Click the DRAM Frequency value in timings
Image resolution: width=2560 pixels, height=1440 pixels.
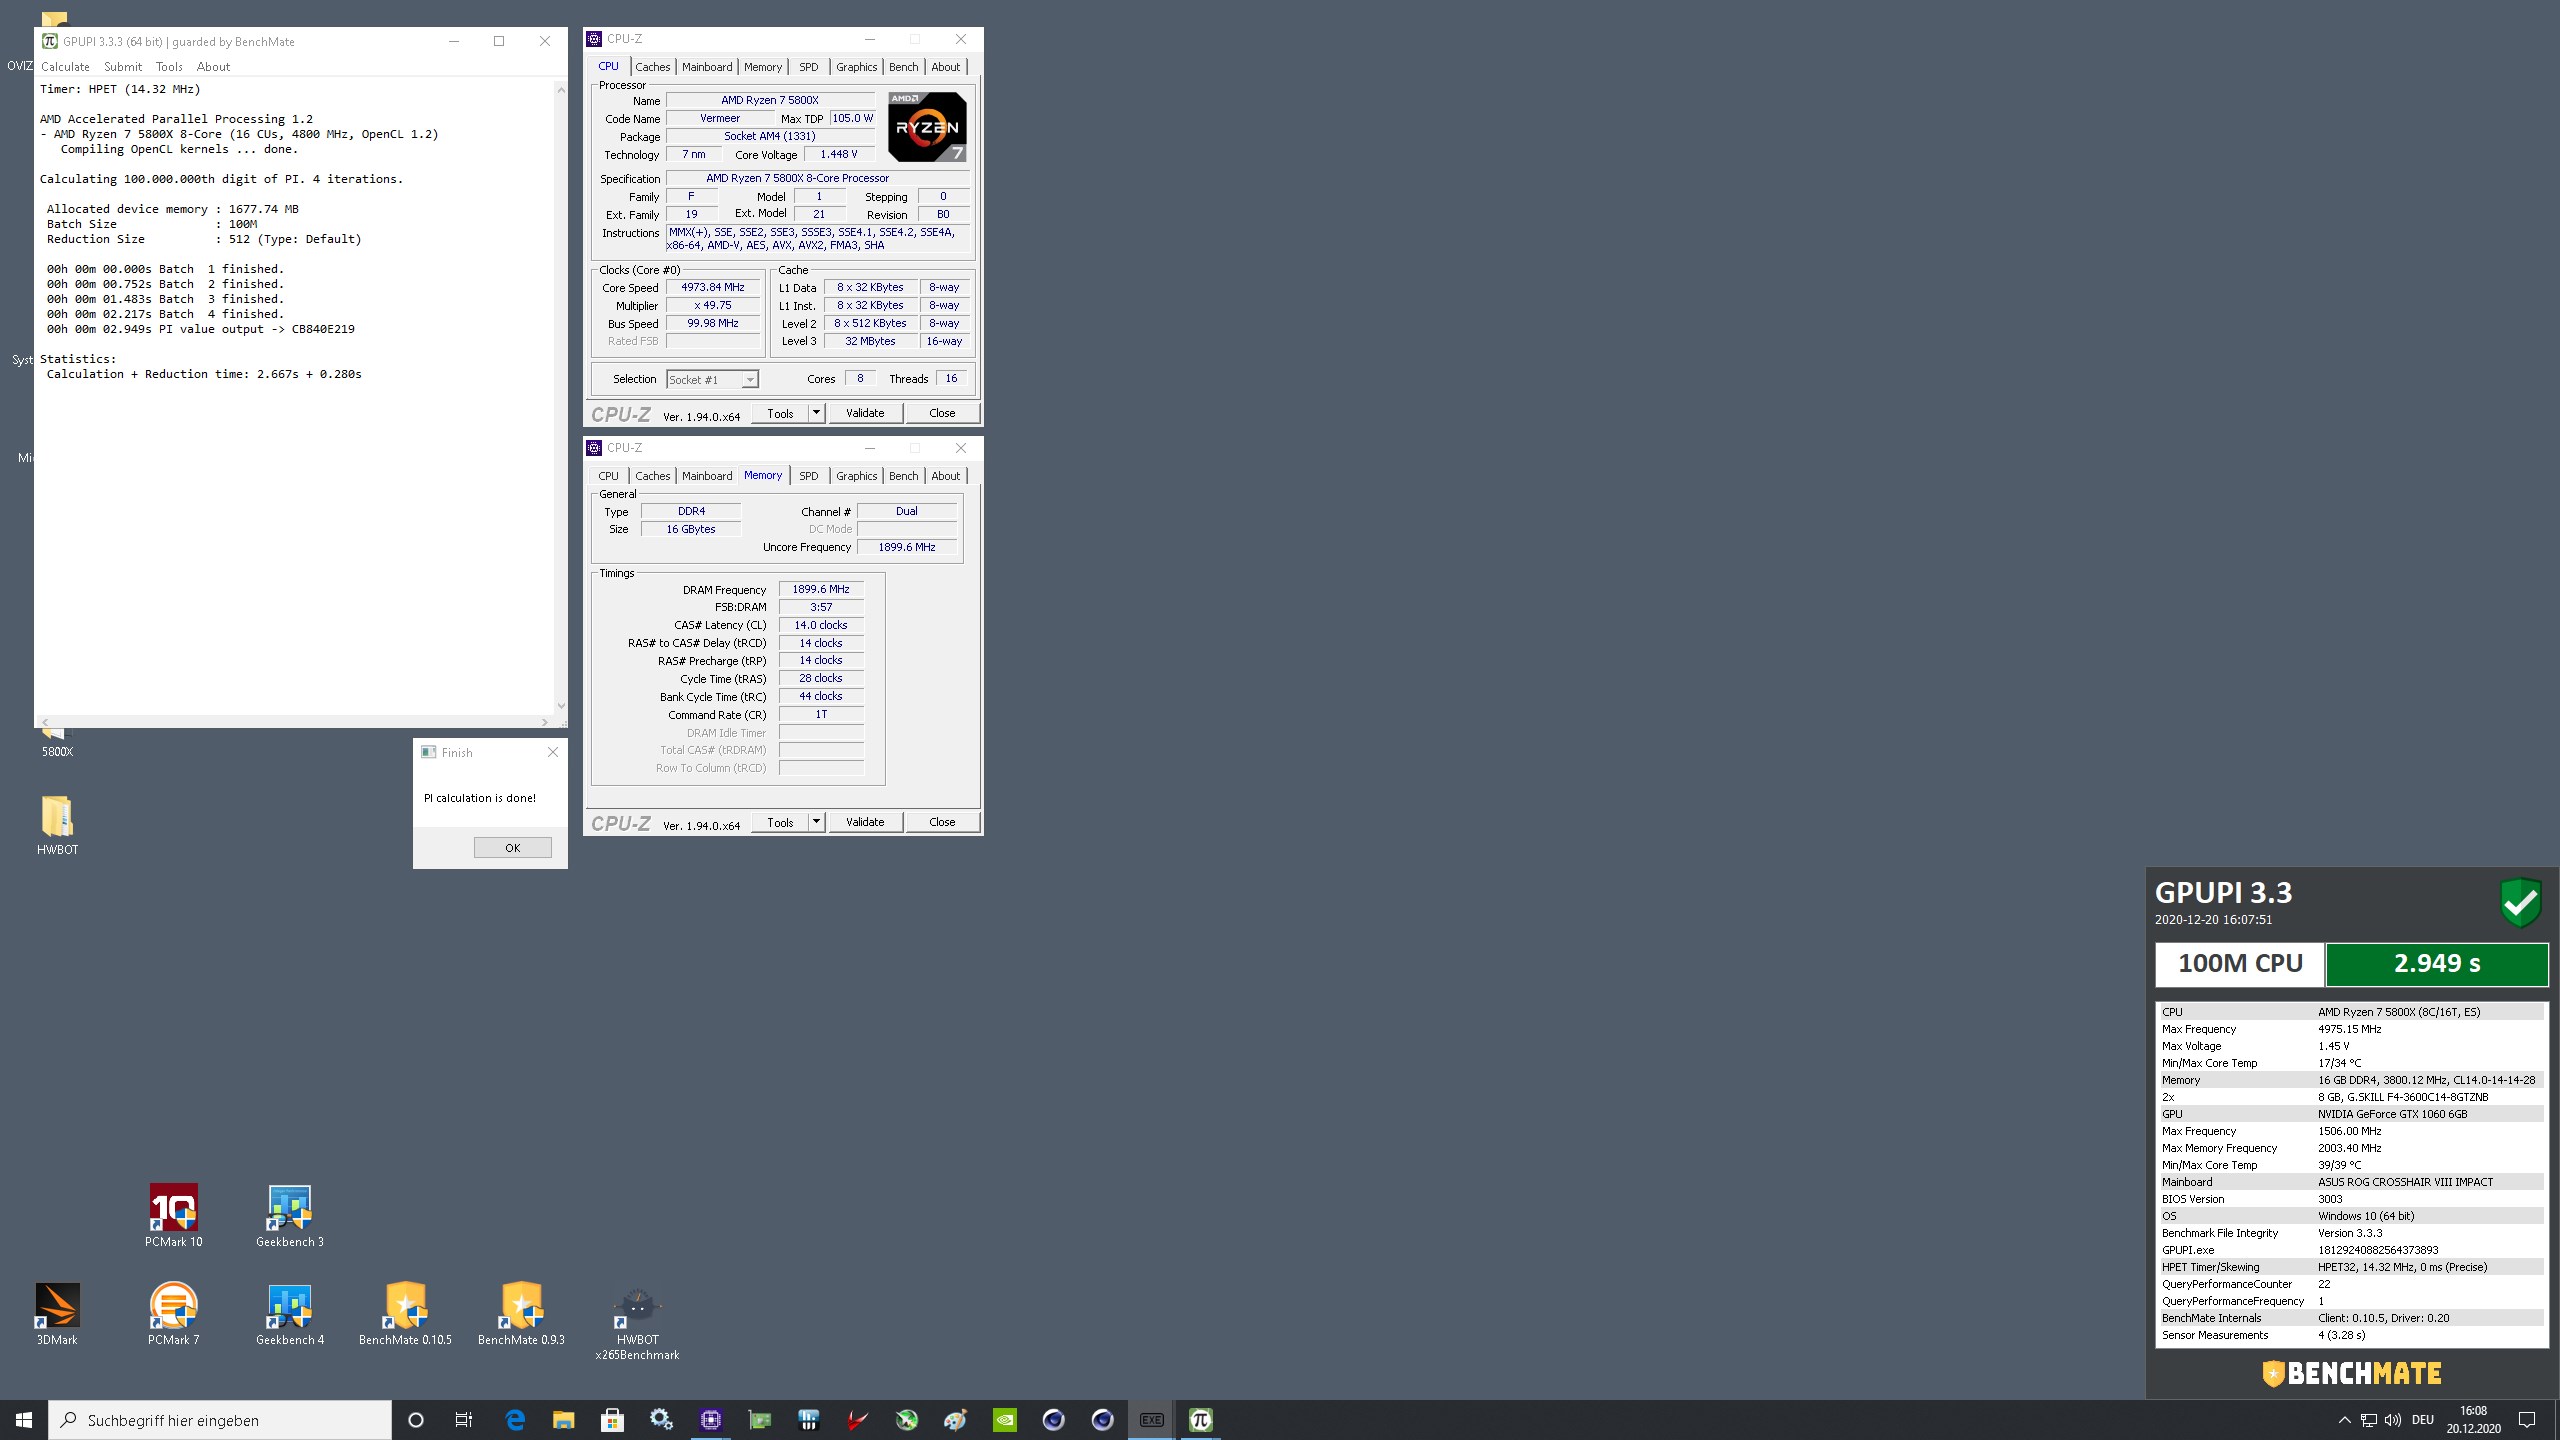pos(821,590)
